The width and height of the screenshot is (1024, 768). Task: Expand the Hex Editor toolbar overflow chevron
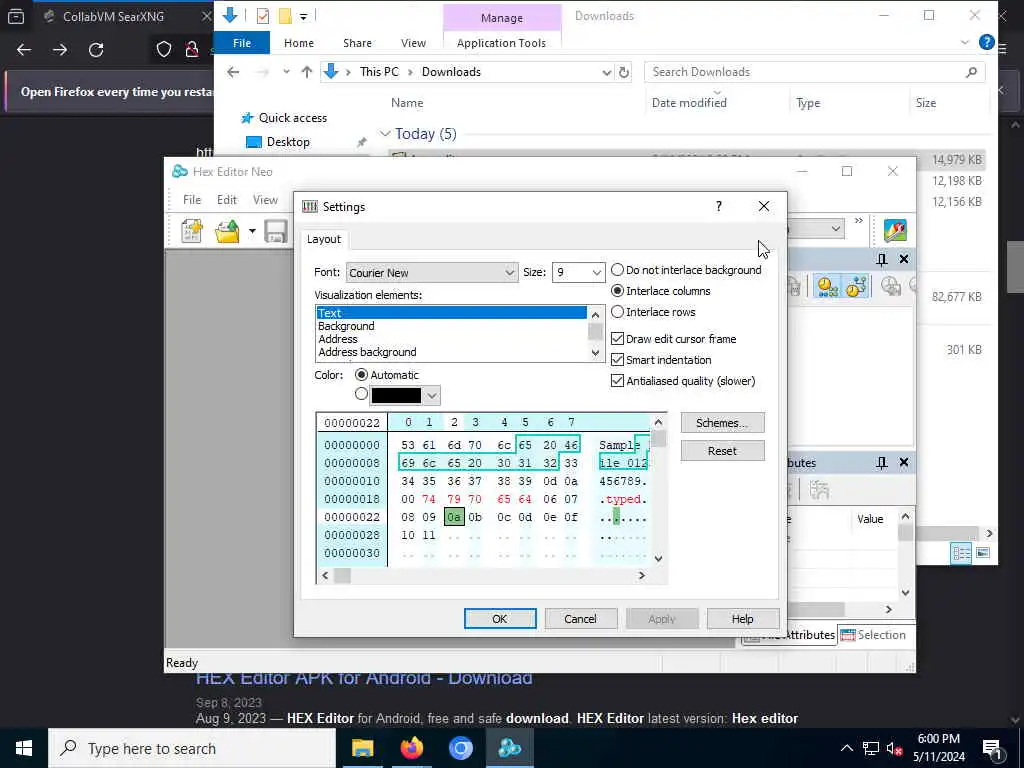(859, 221)
